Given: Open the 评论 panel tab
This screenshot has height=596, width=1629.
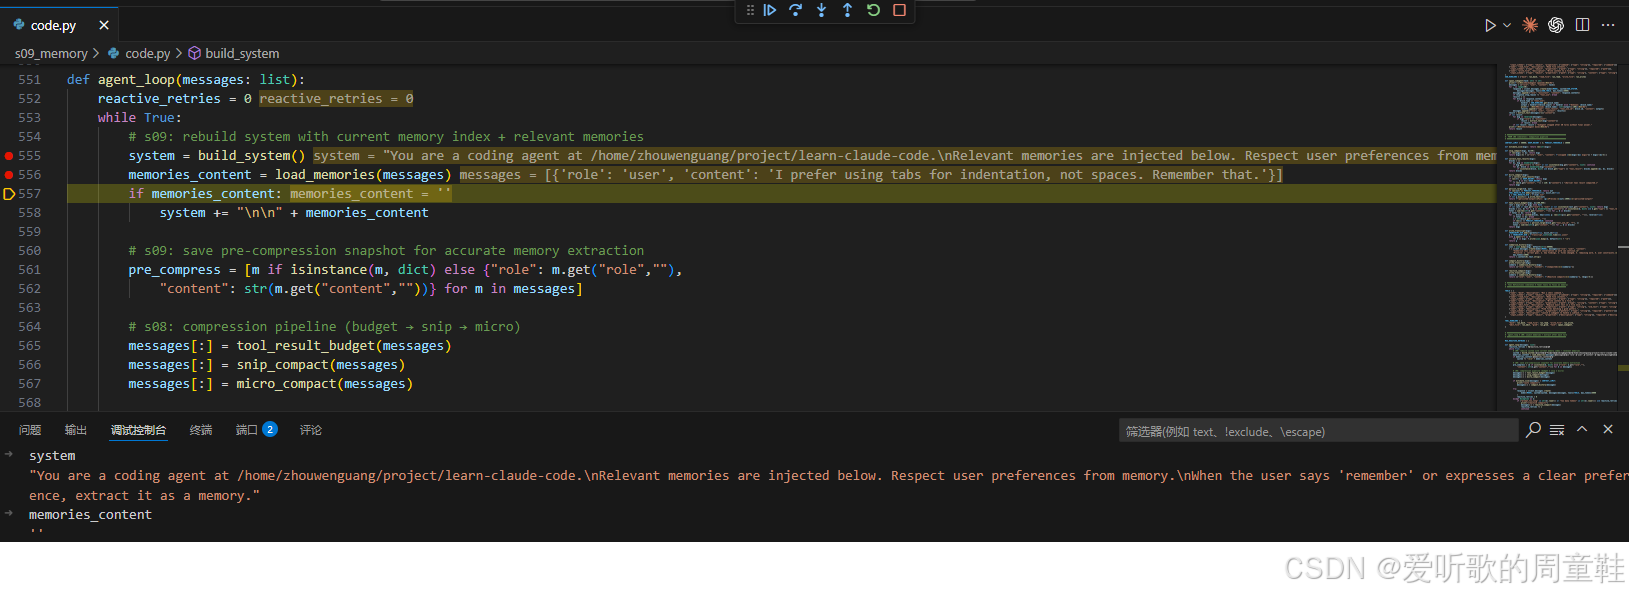Looking at the screenshot, I should [x=311, y=430].
